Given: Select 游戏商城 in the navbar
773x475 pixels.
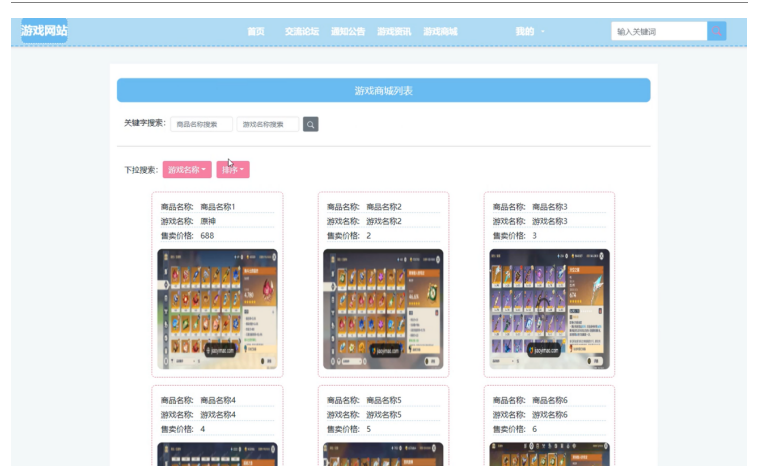Looking at the screenshot, I should pos(440,32).
